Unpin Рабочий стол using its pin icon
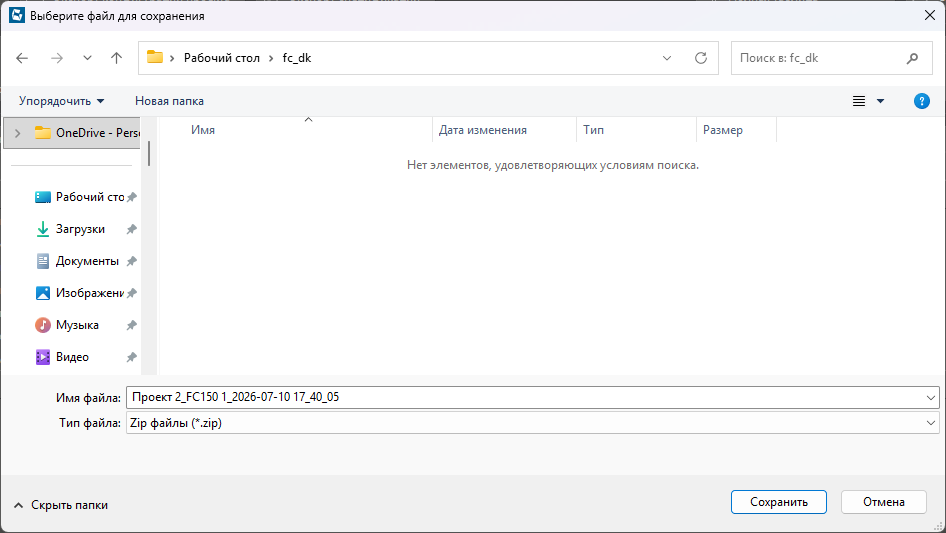 (x=132, y=197)
